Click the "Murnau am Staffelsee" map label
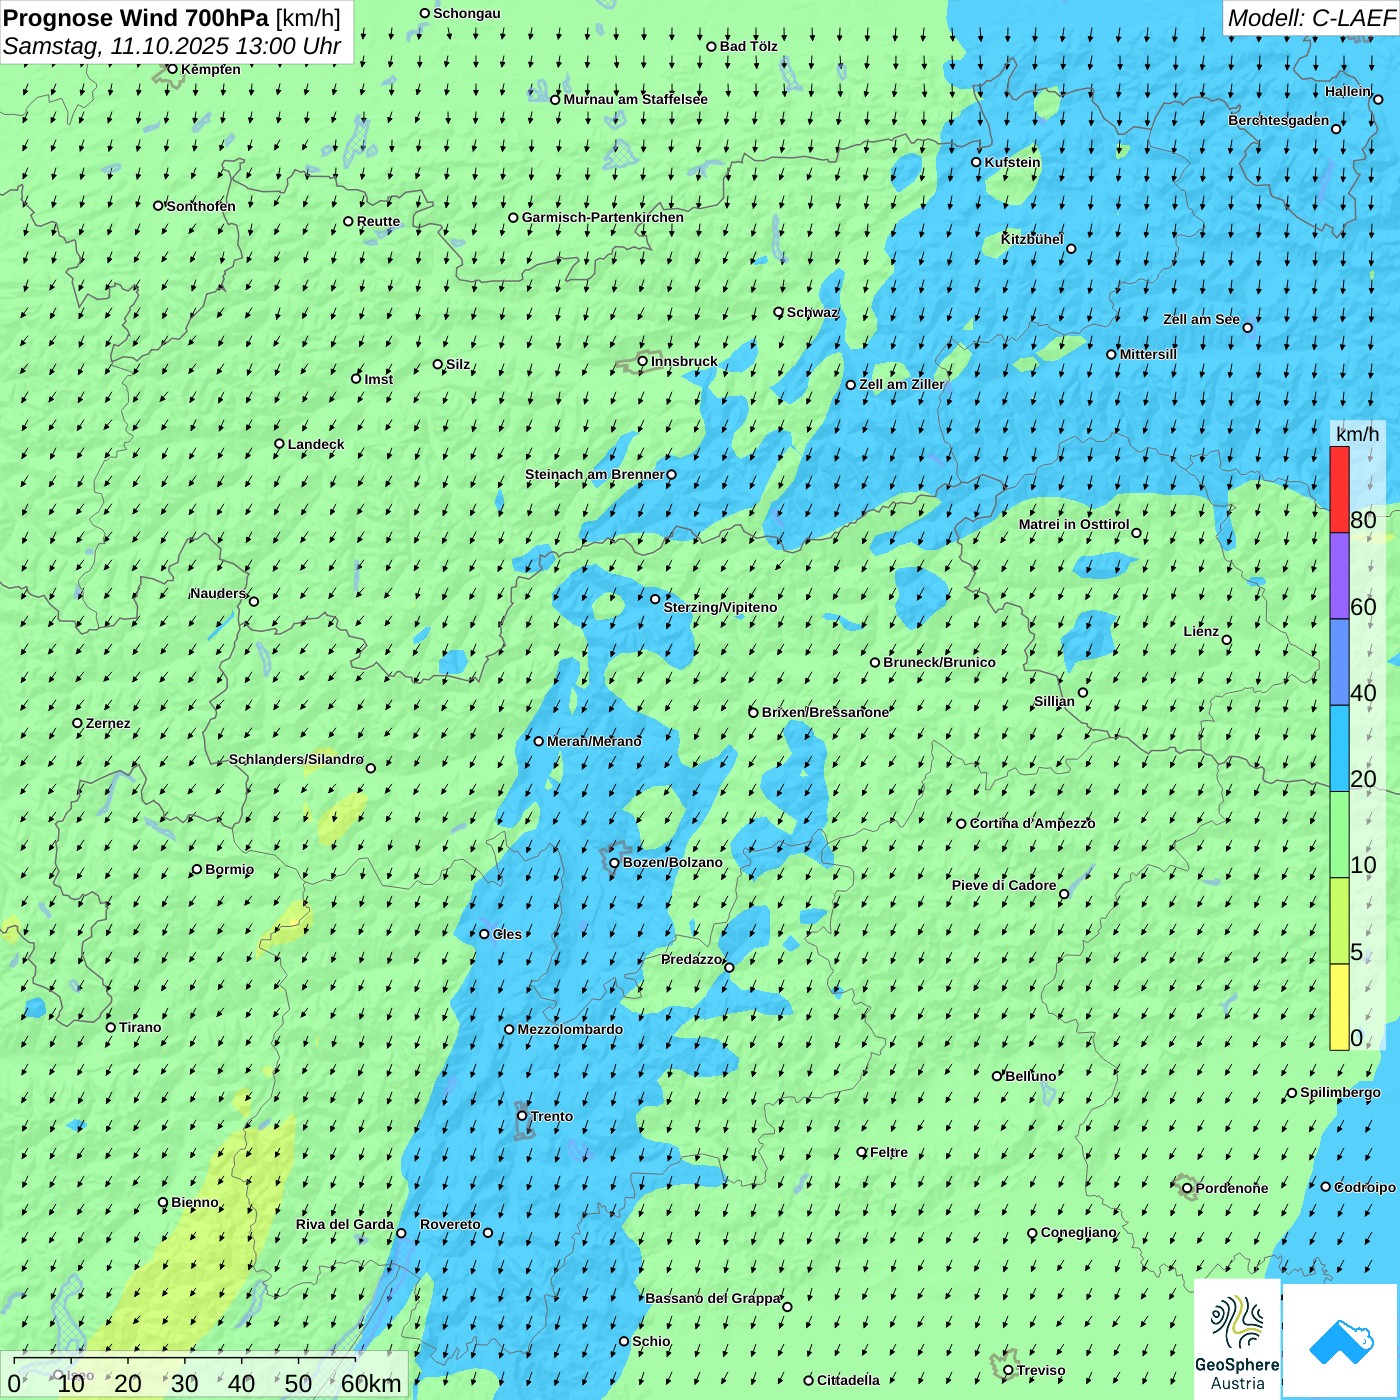The image size is (1400, 1400). tap(635, 99)
